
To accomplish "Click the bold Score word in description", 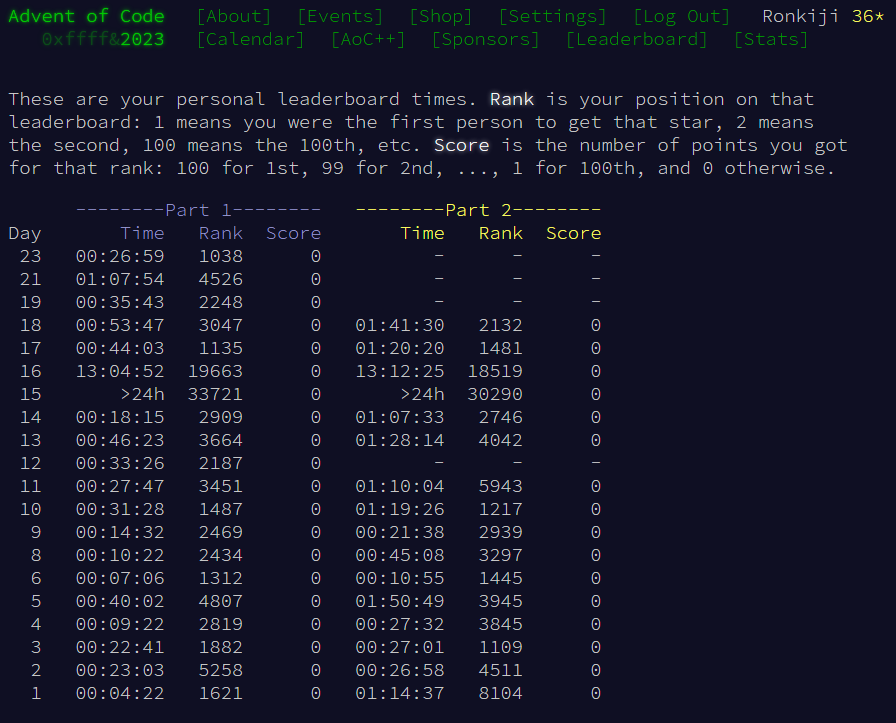I will coord(461,145).
